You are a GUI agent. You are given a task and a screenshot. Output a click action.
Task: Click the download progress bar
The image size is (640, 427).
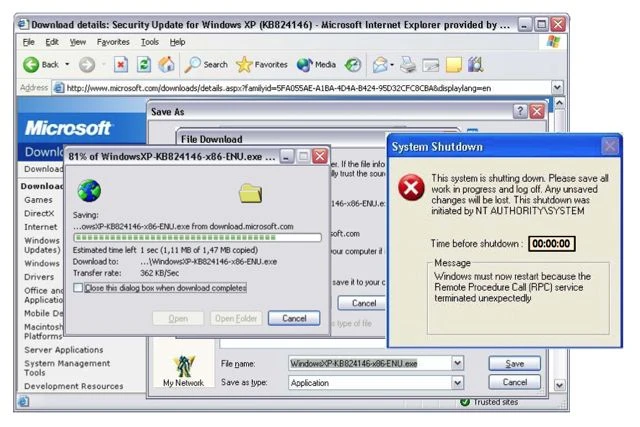197,238
